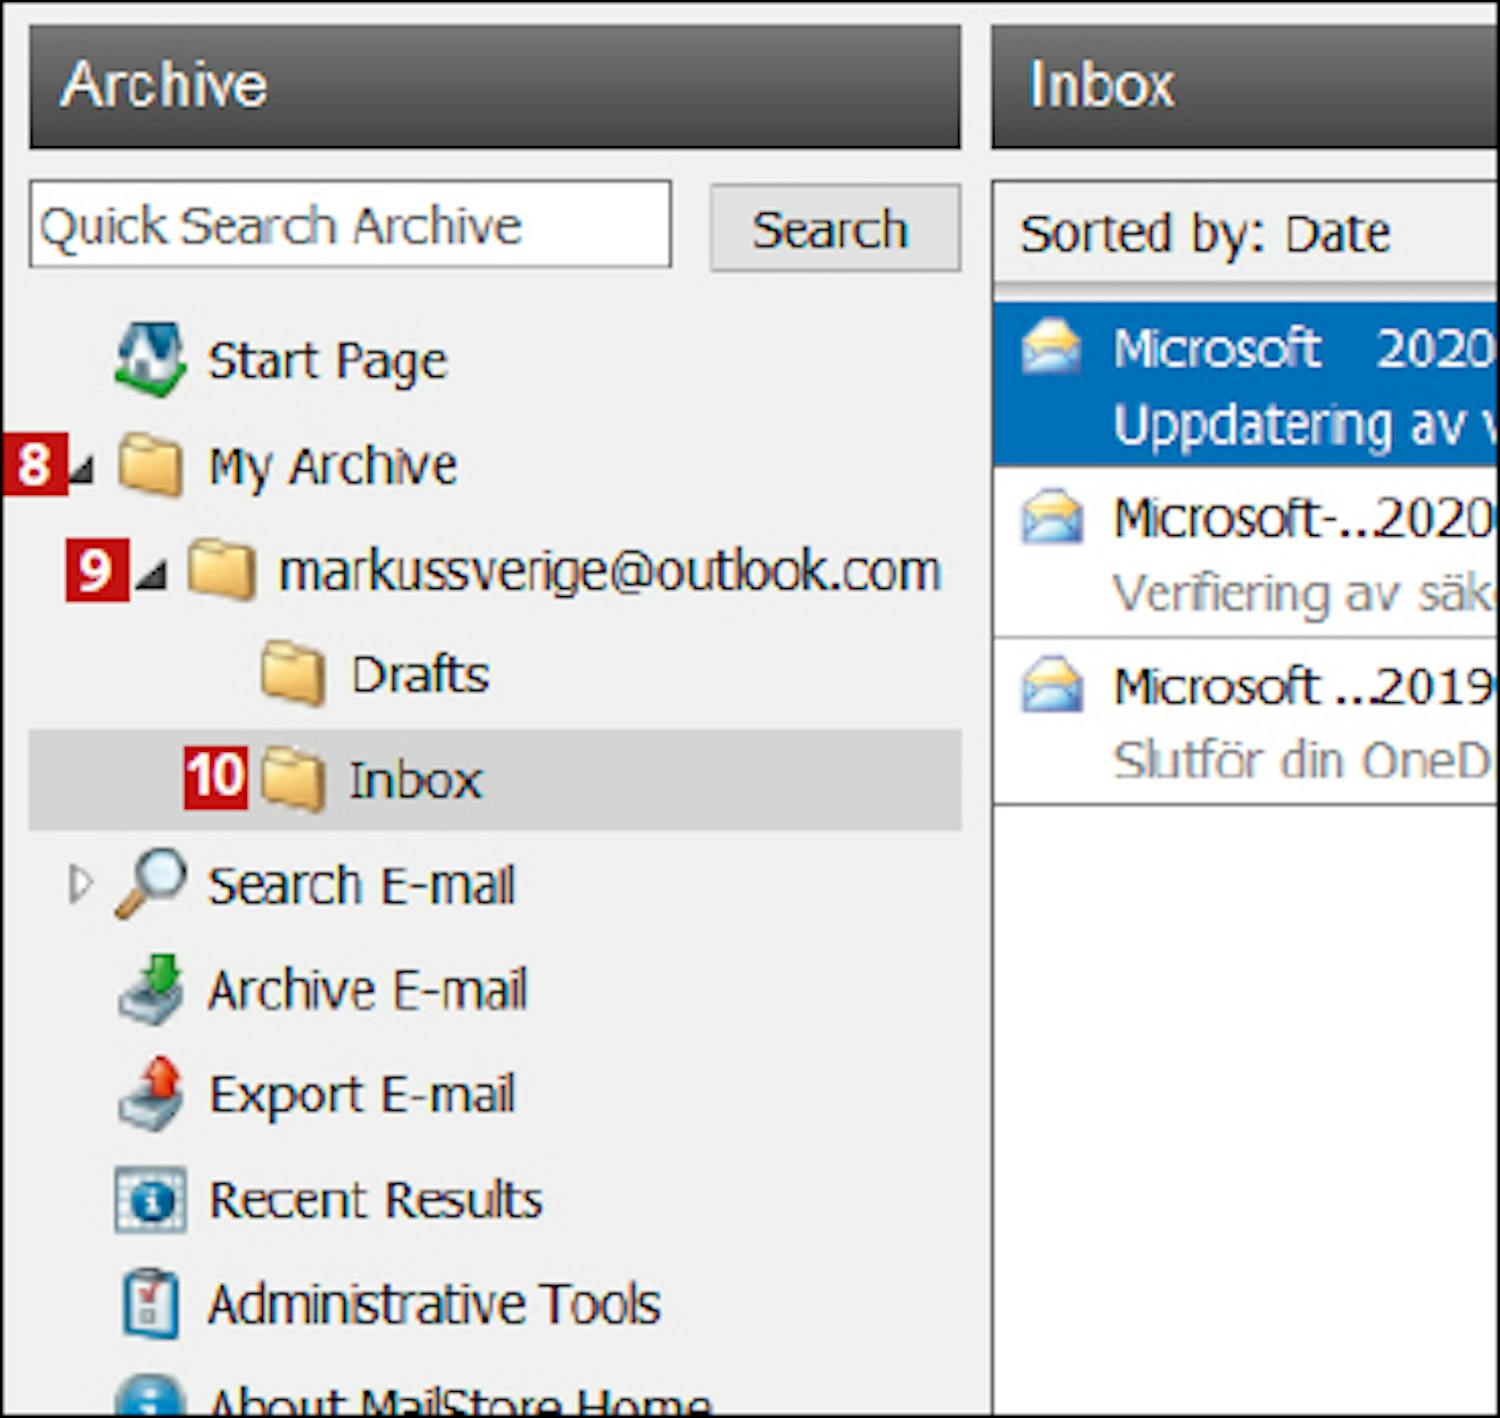Image resolution: width=1500 pixels, height=1418 pixels.
Task: Collapse the My Archive tree node
Action: [83, 468]
